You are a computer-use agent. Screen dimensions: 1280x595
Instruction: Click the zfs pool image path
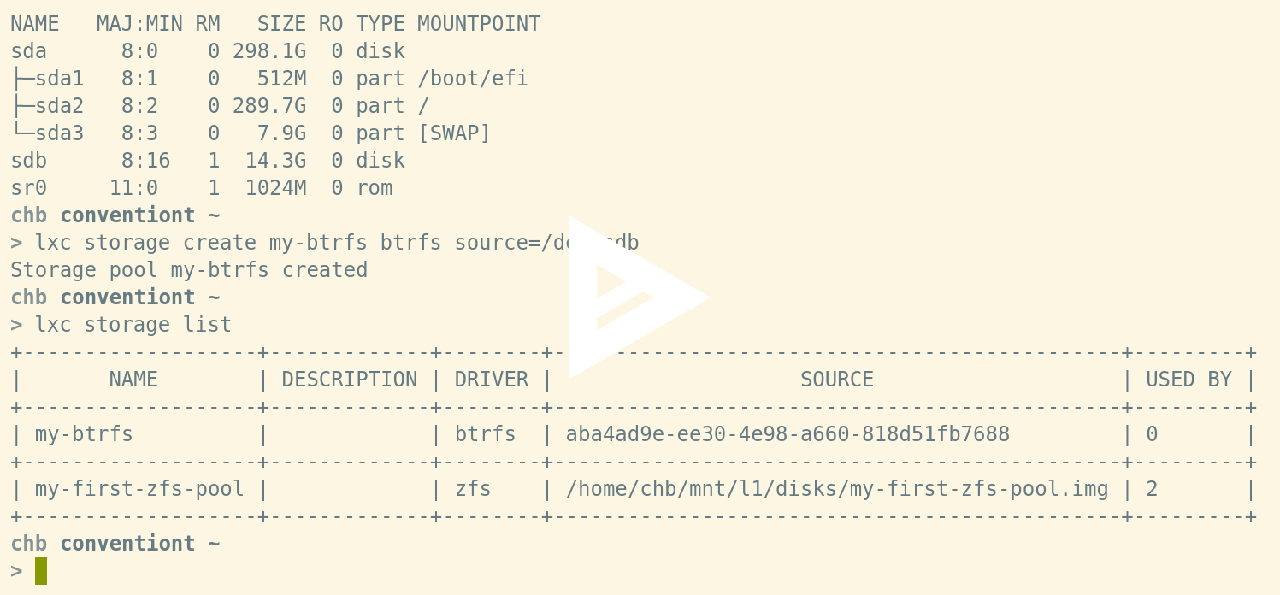(x=837, y=489)
